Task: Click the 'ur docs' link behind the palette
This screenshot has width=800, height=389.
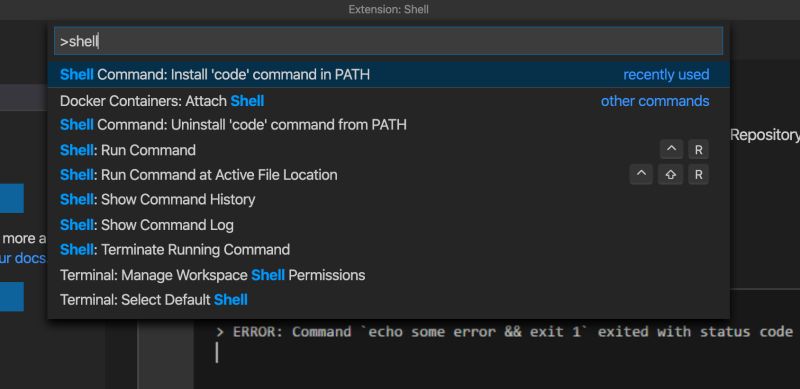Action: click(x=23, y=258)
